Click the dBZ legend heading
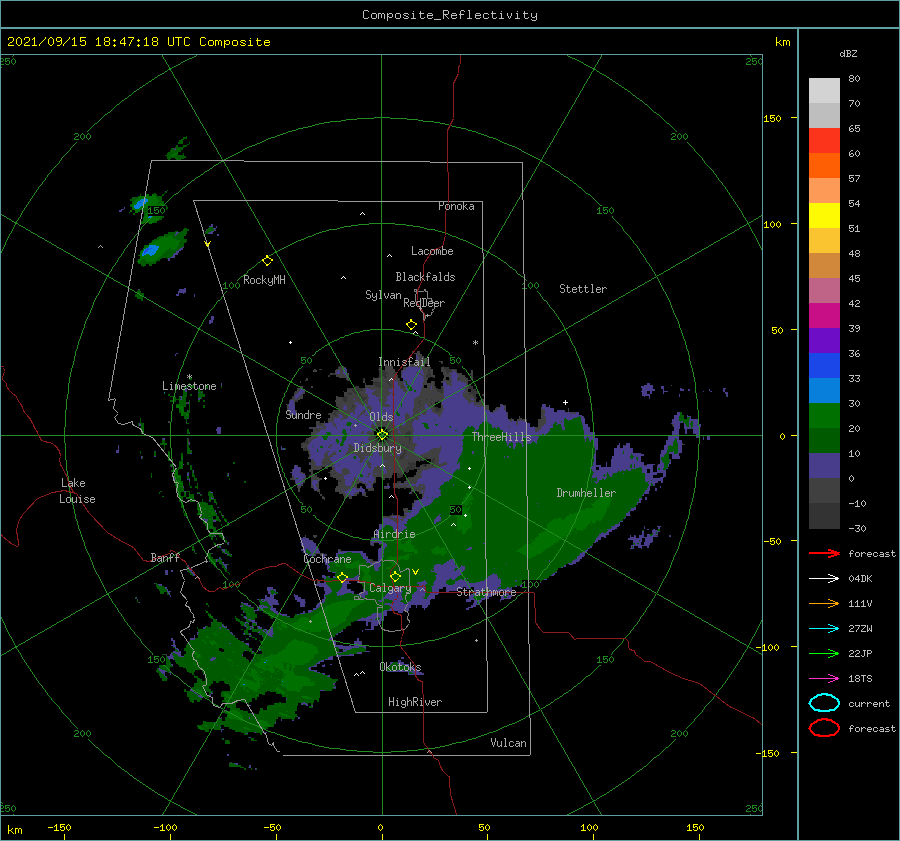 click(848, 54)
